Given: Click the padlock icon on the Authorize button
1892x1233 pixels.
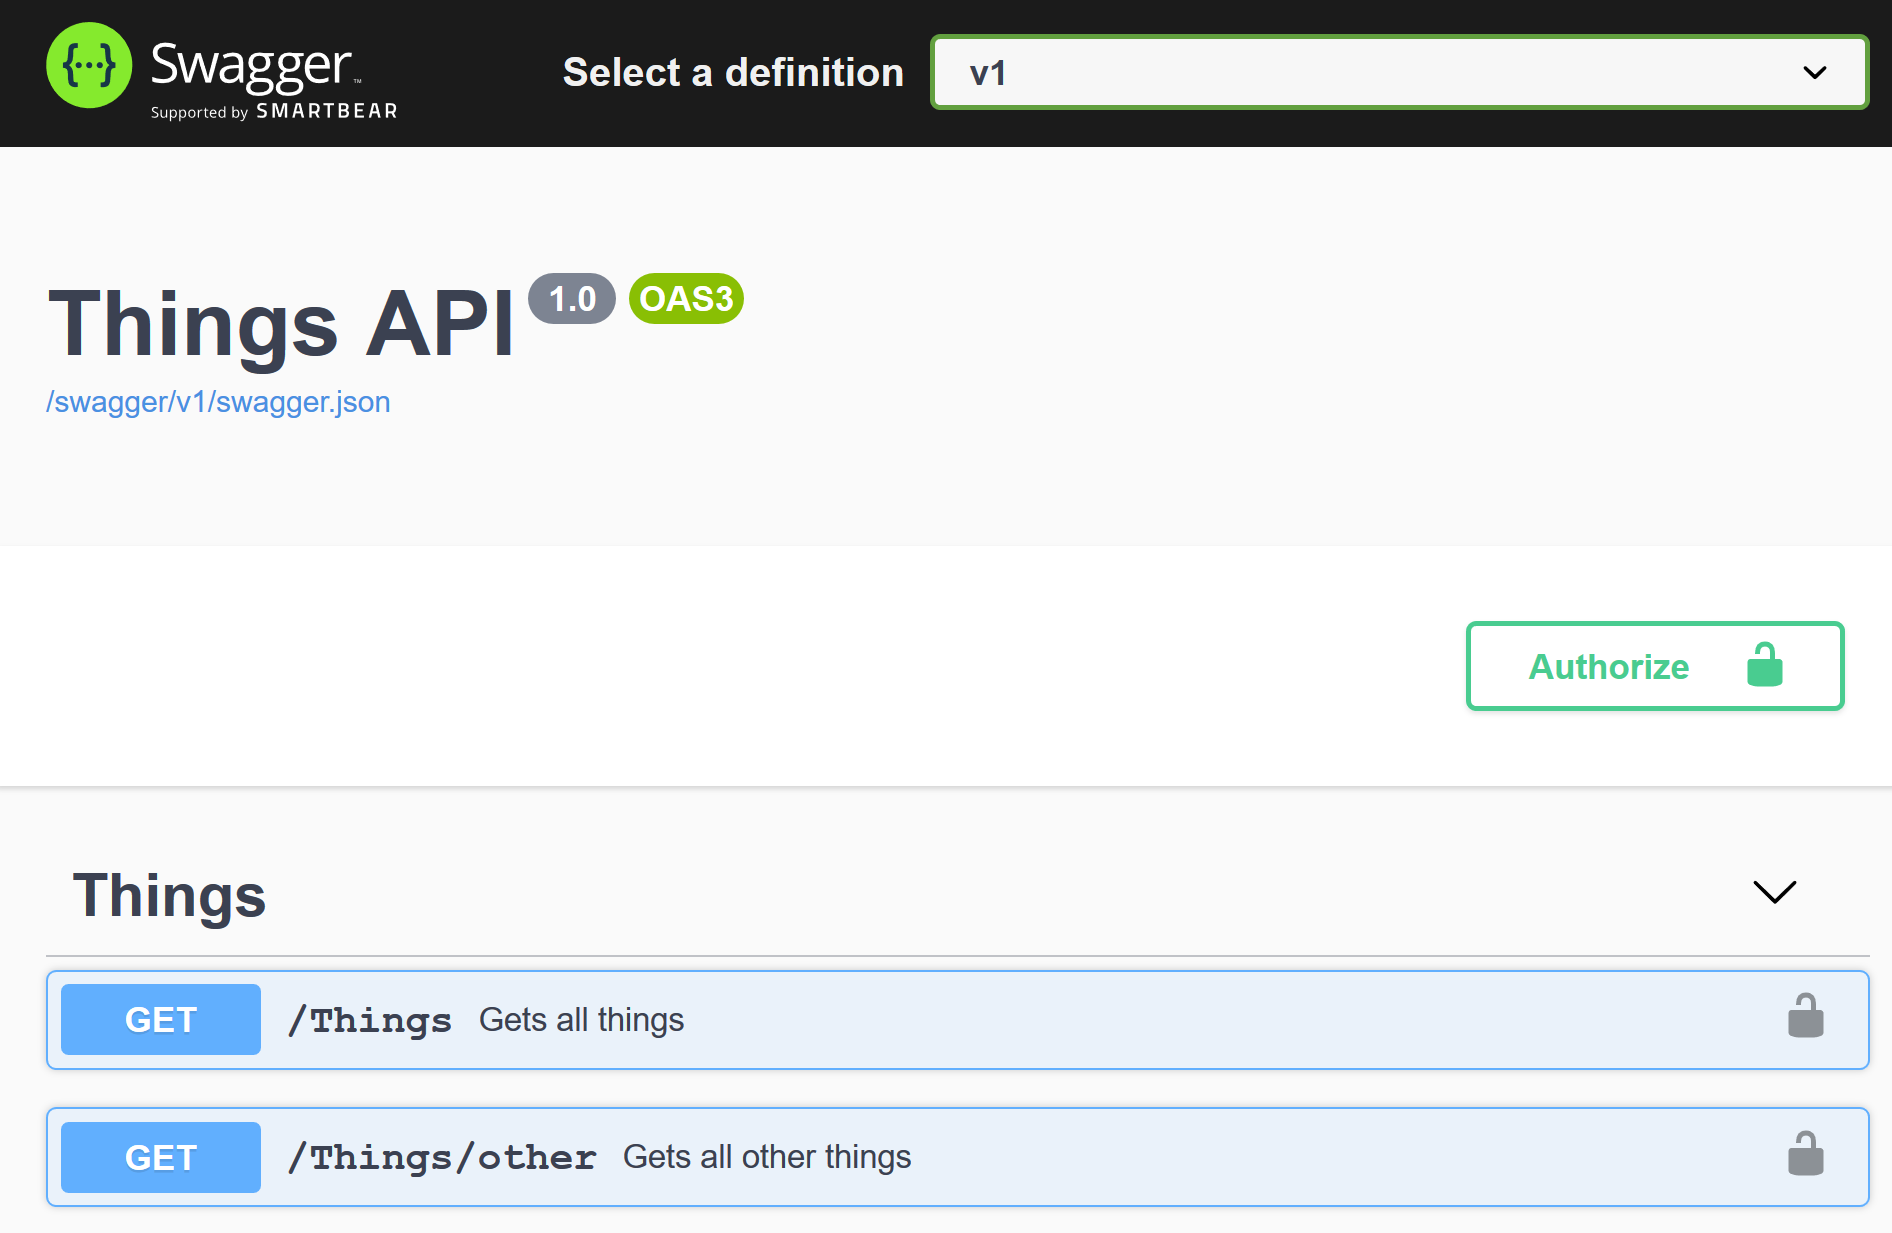Looking at the screenshot, I should point(1764,665).
